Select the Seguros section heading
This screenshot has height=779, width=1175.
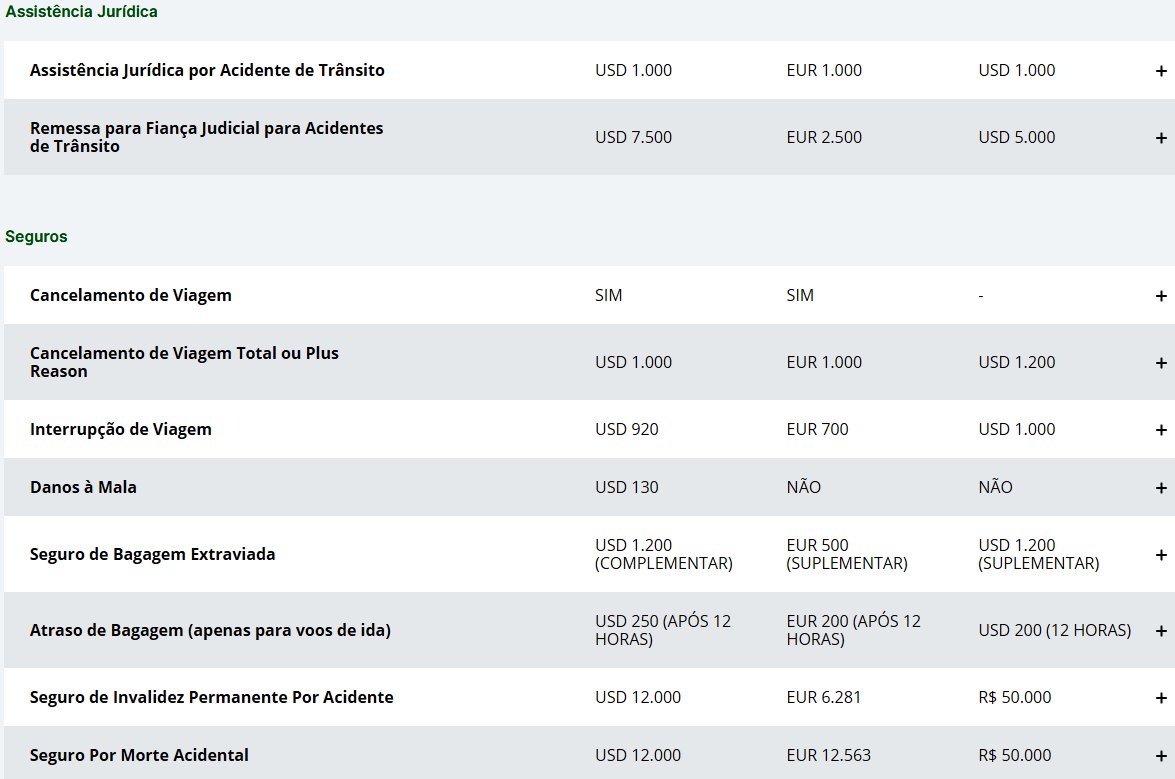coord(36,237)
